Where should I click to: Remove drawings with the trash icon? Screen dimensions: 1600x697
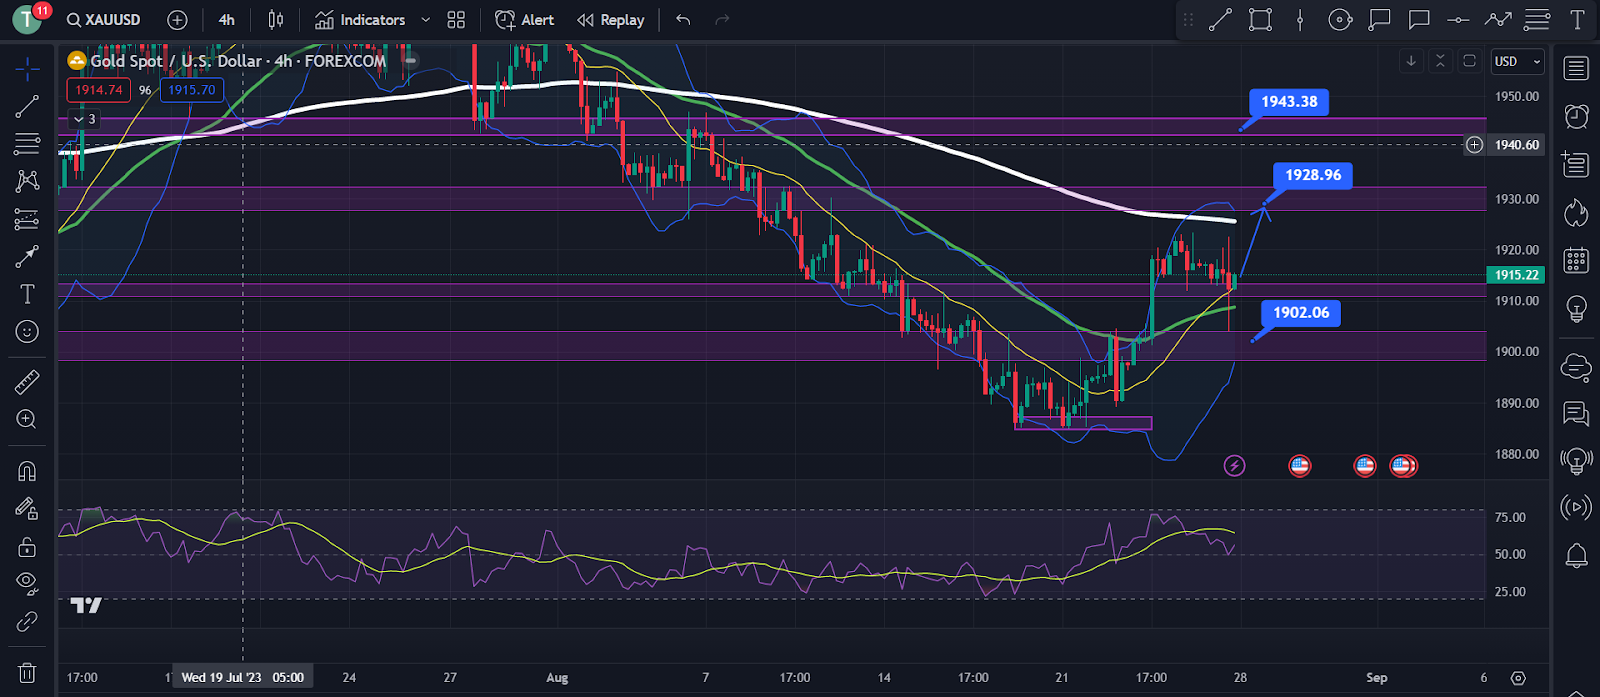click(27, 673)
